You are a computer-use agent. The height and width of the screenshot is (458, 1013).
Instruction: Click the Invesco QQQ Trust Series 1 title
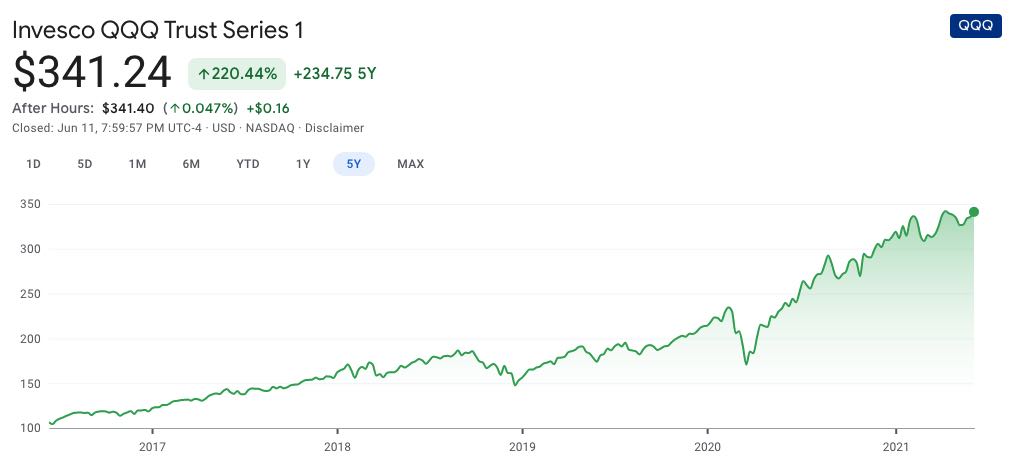(x=158, y=28)
